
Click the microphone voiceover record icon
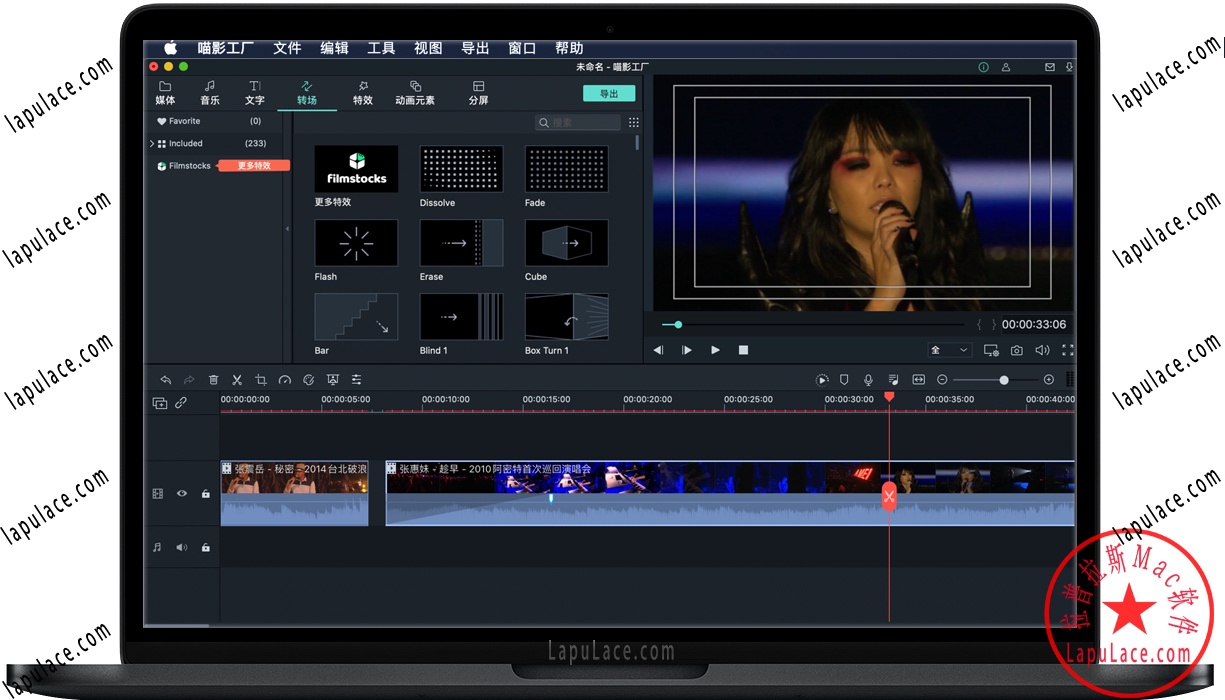[x=868, y=380]
